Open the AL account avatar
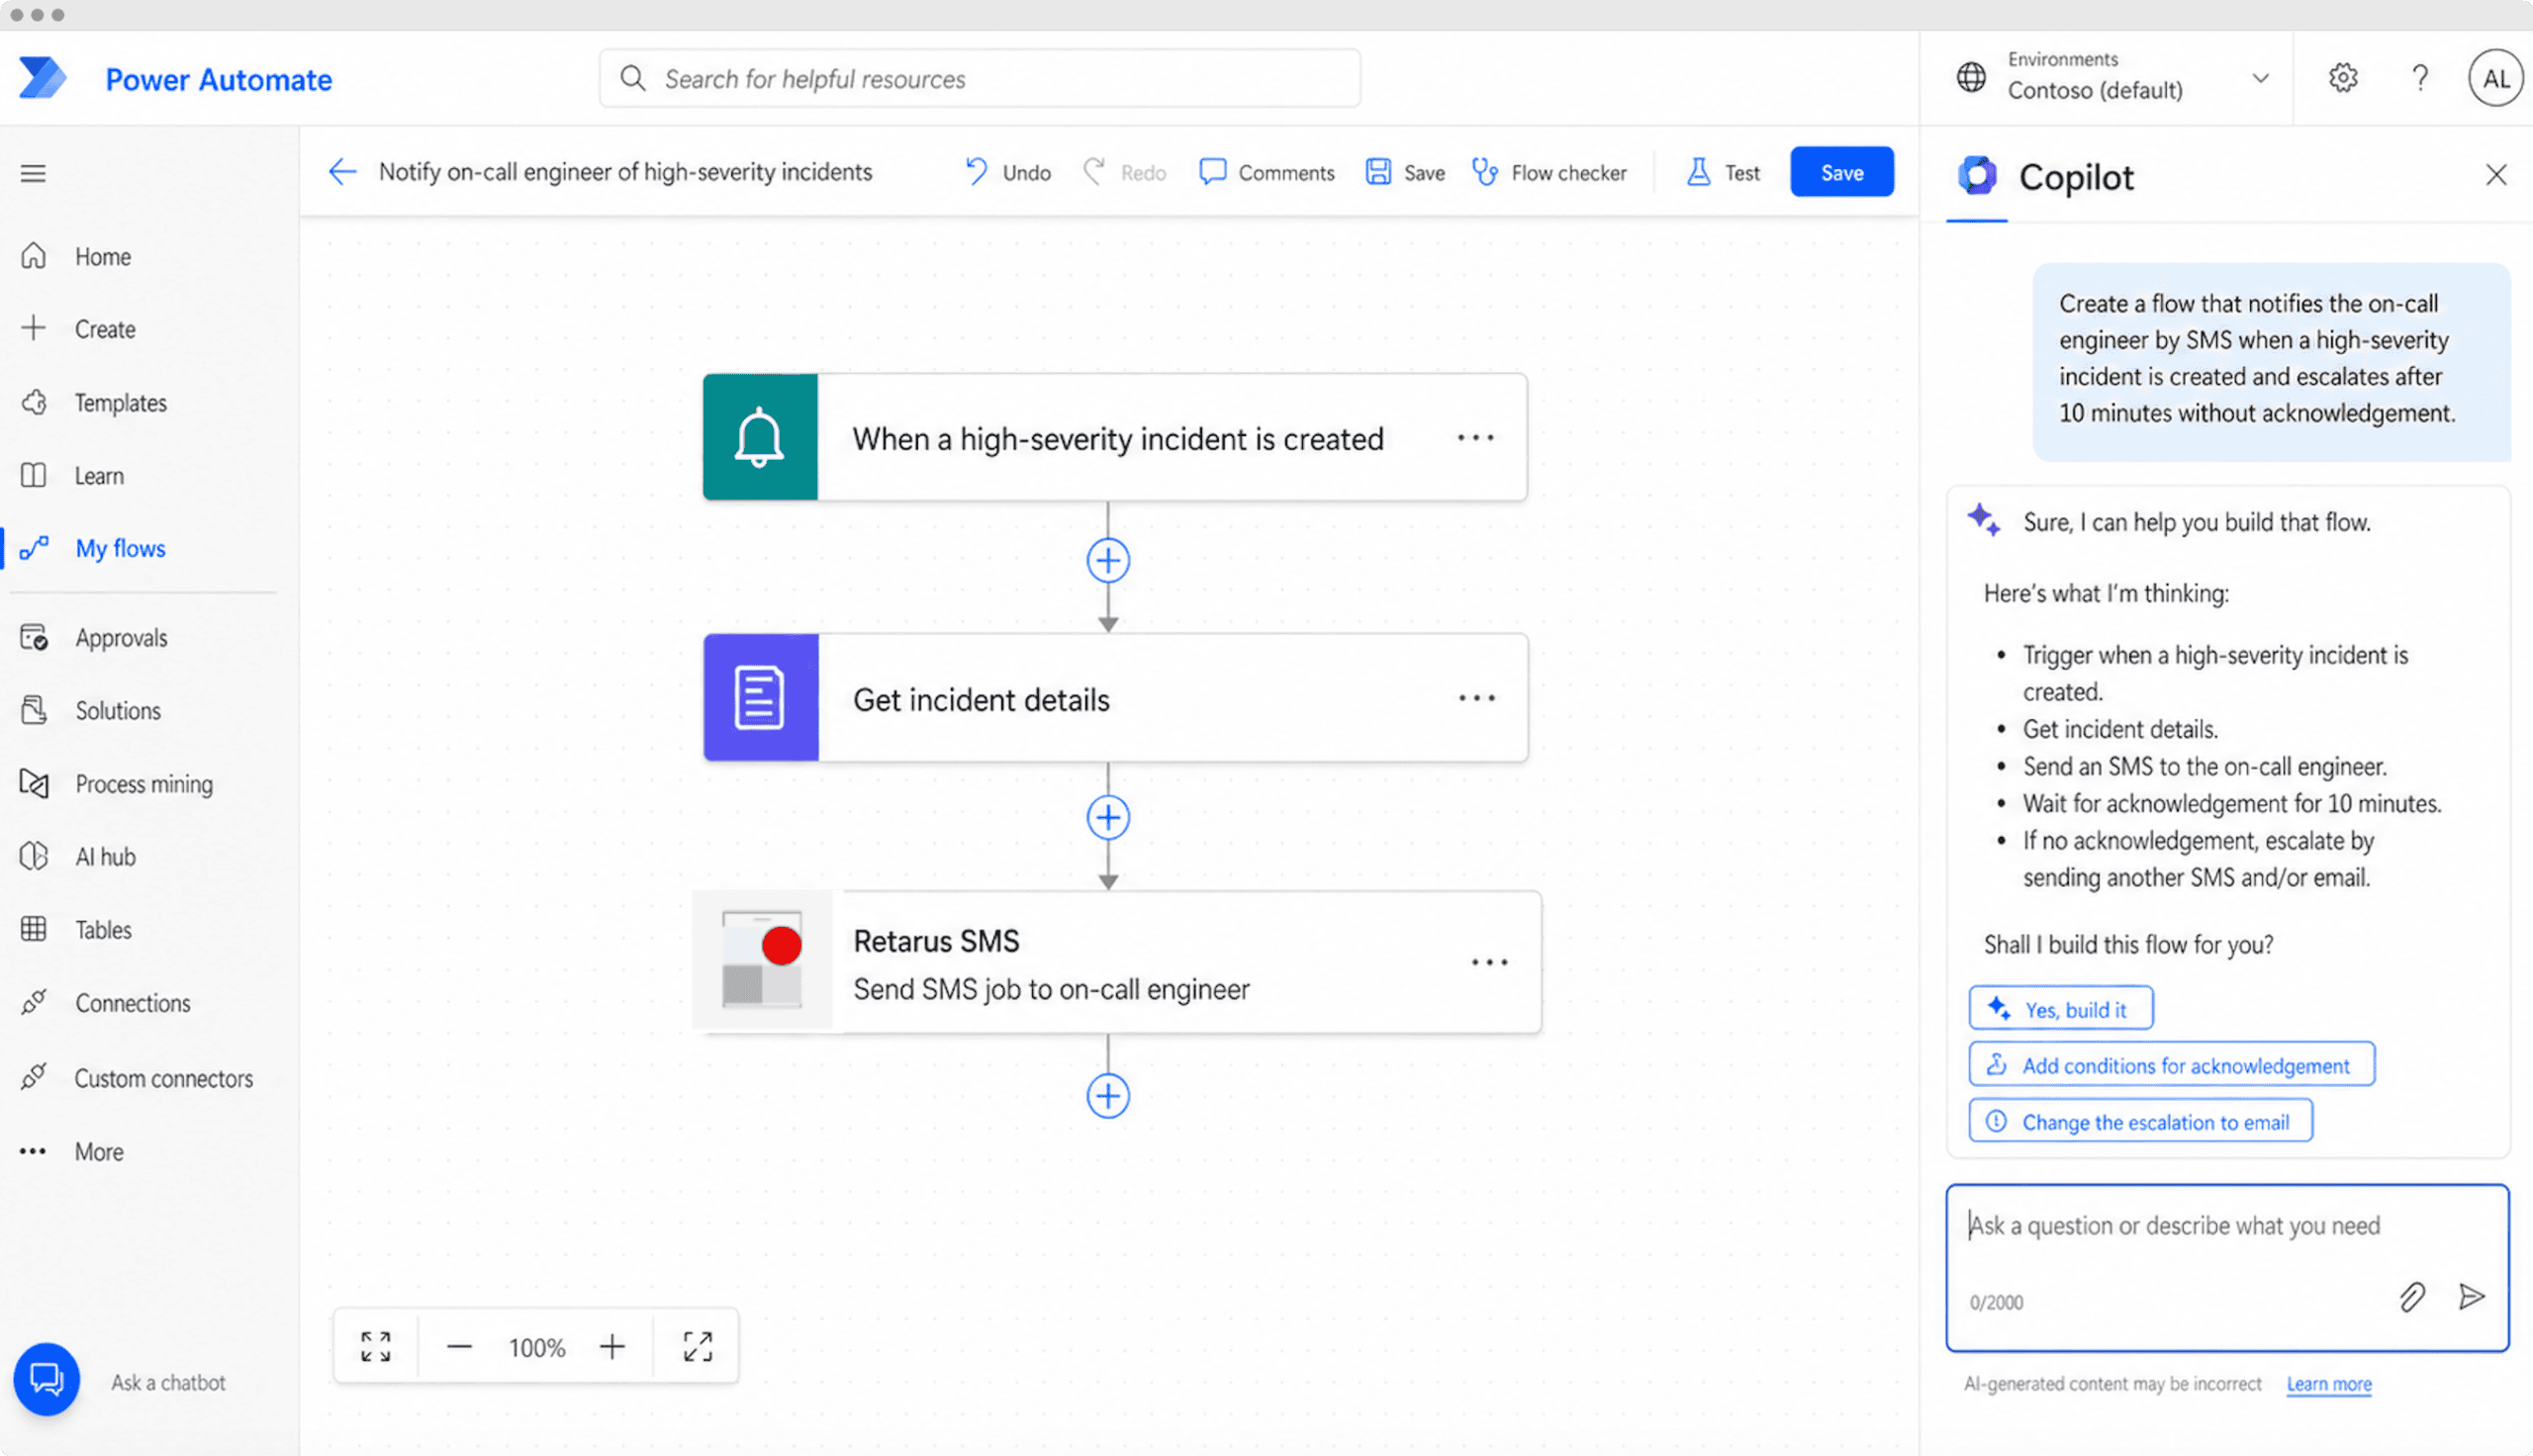 click(x=2495, y=78)
